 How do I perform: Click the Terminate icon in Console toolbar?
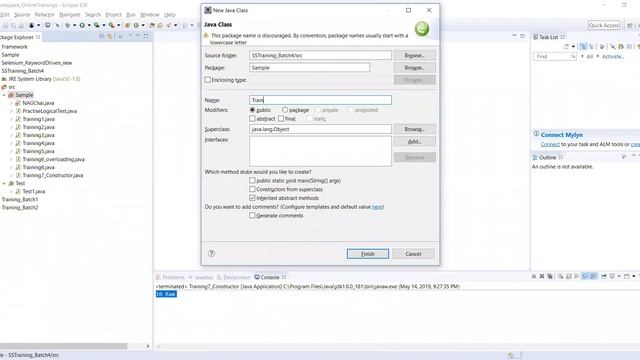point(534,276)
